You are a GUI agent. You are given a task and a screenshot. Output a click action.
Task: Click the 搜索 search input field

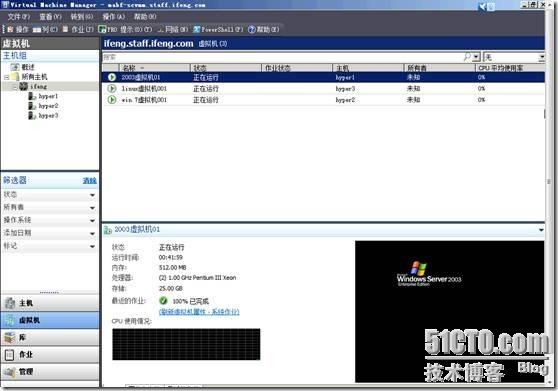[283, 57]
